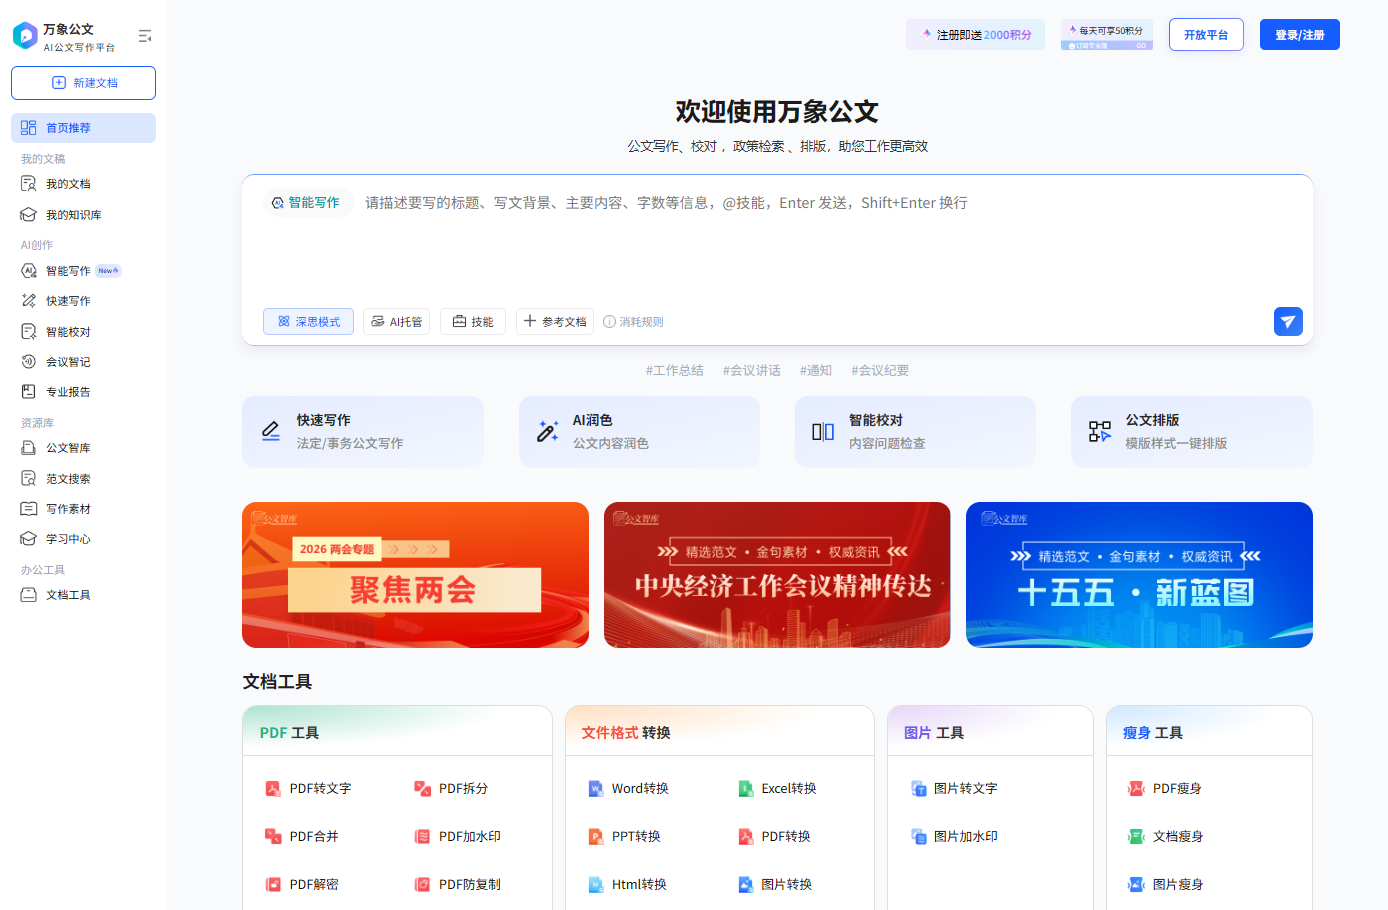Click the 登录/注册 button
The image size is (1388, 910).
point(1299,35)
